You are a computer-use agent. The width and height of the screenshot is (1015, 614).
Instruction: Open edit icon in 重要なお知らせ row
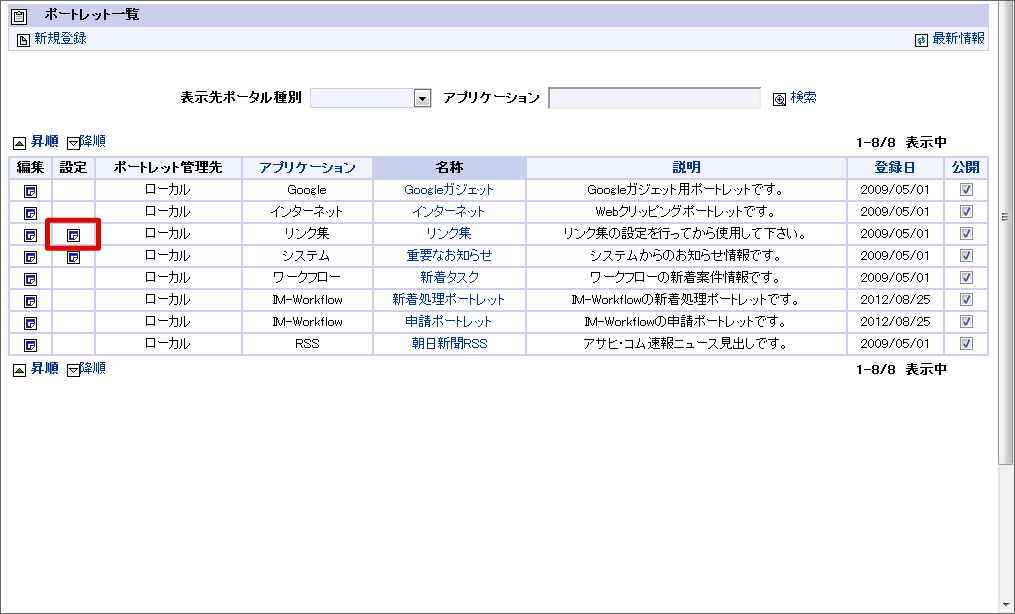point(30,258)
